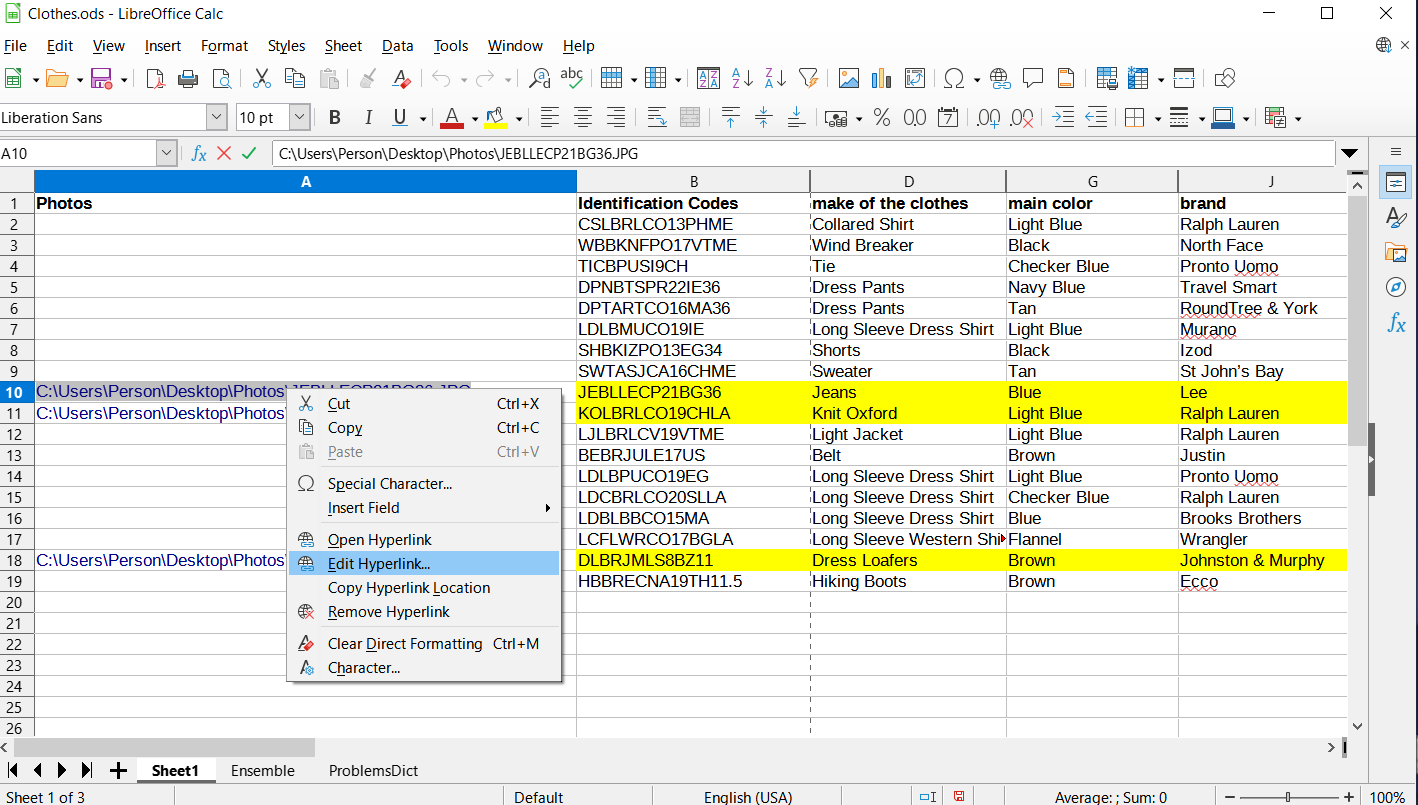Click the Copy icon in the toolbar
Image resolution: width=1418 pixels, height=805 pixels.
coord(295,78)
